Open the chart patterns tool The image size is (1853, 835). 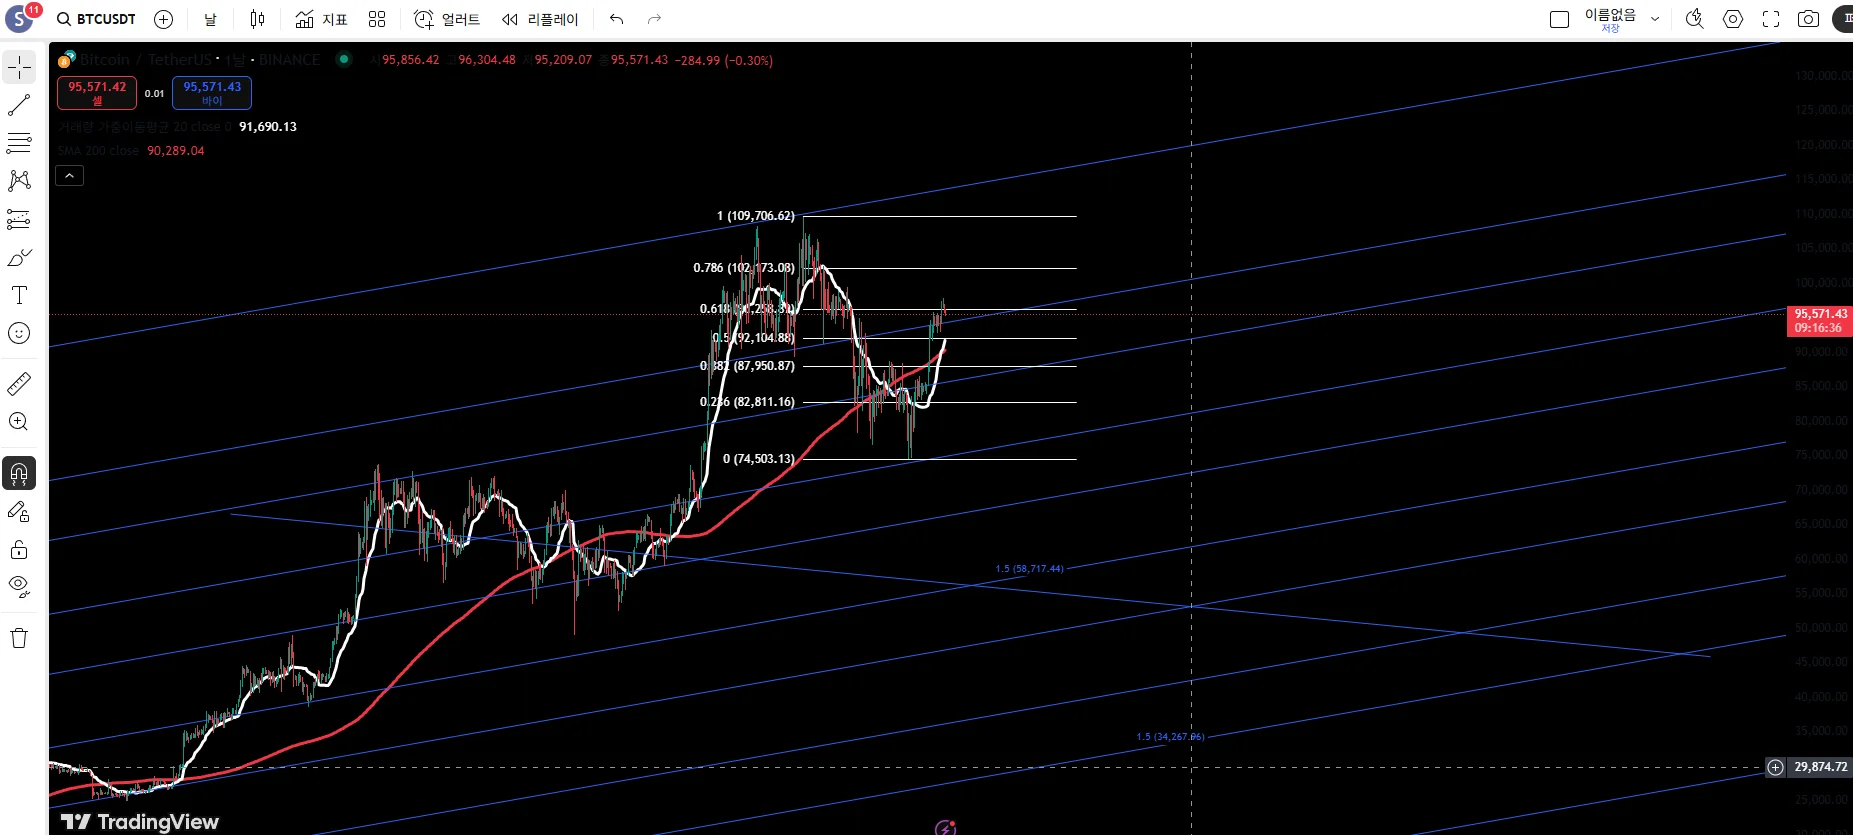coord(19,181)
